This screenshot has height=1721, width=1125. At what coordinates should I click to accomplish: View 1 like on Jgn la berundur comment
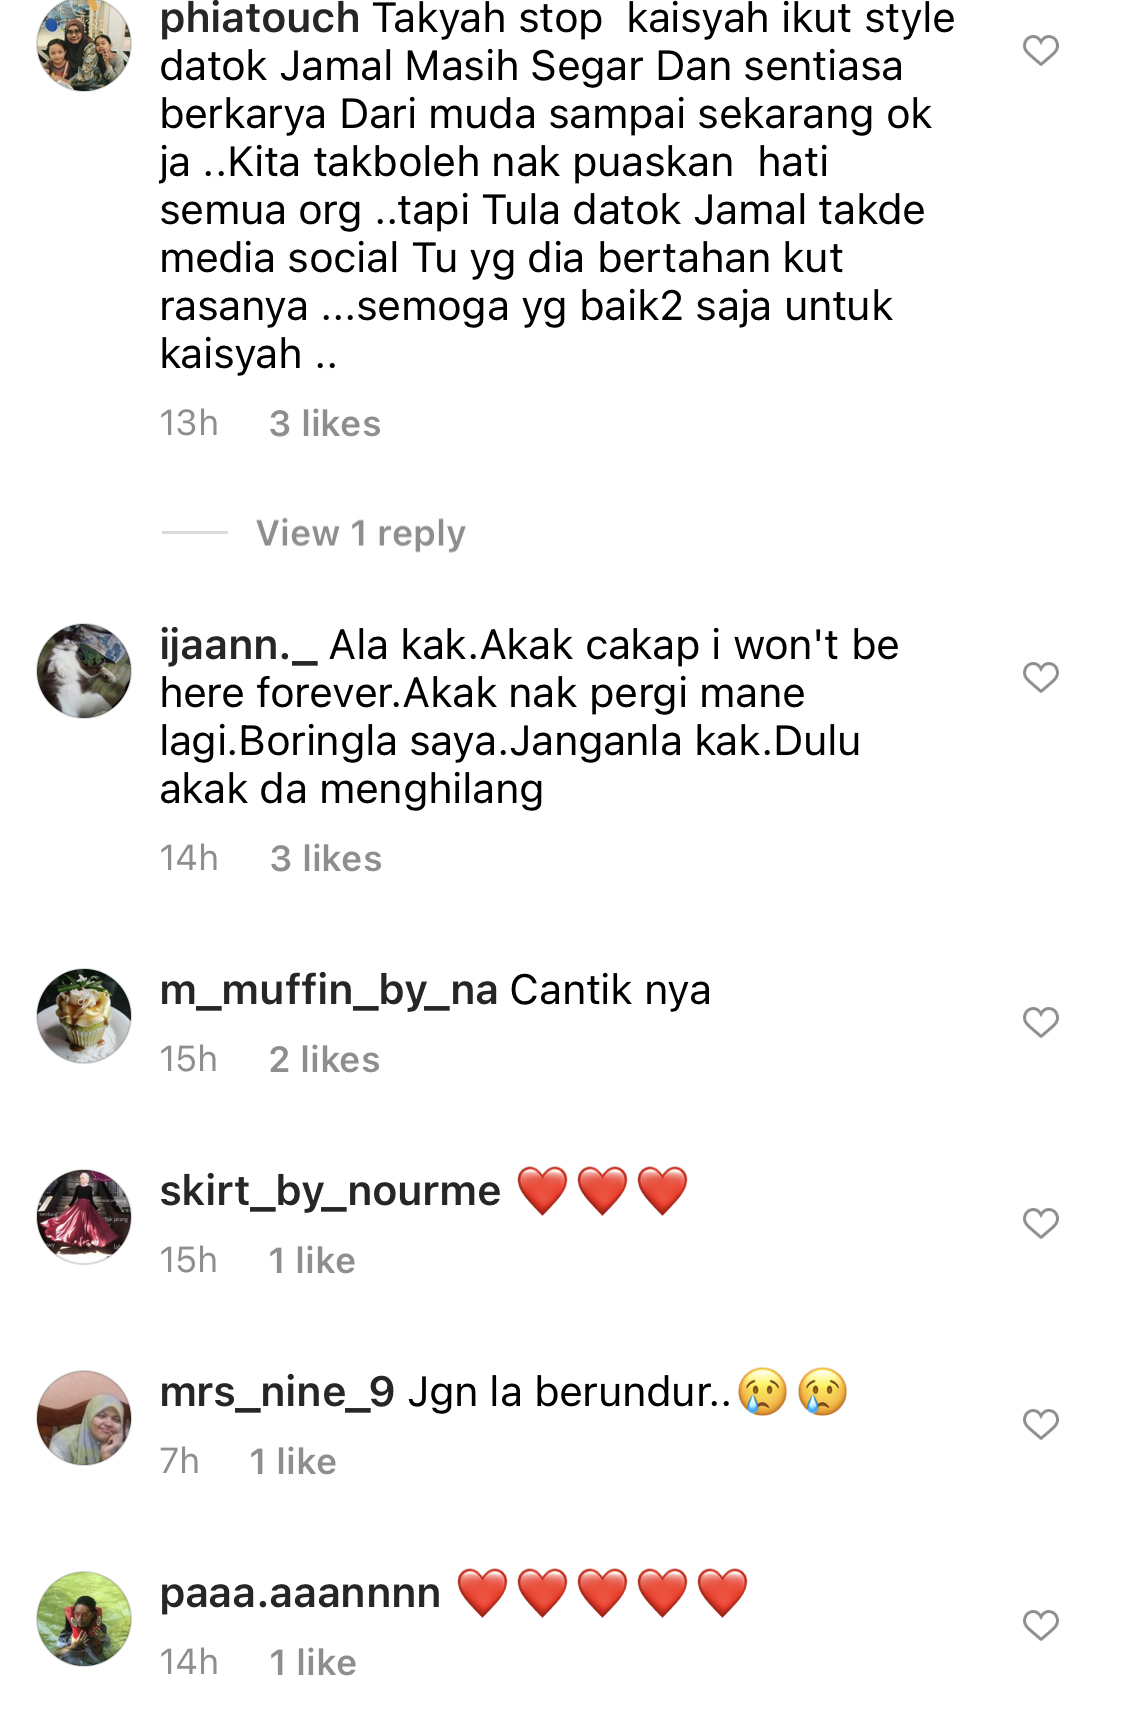(x=293, y=1462)
